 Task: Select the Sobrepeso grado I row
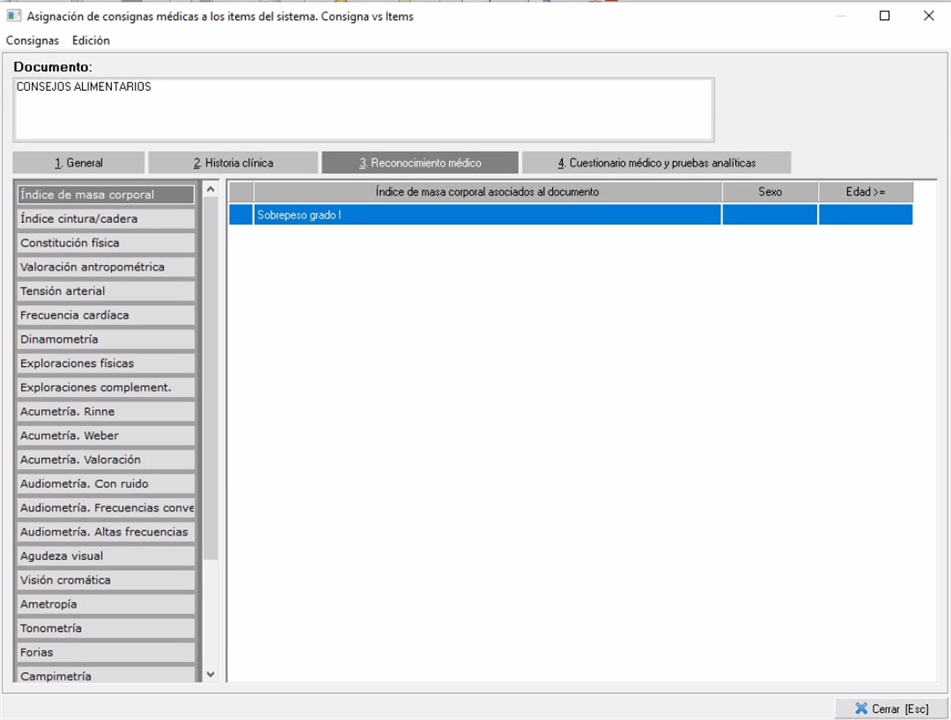point(487,215)
